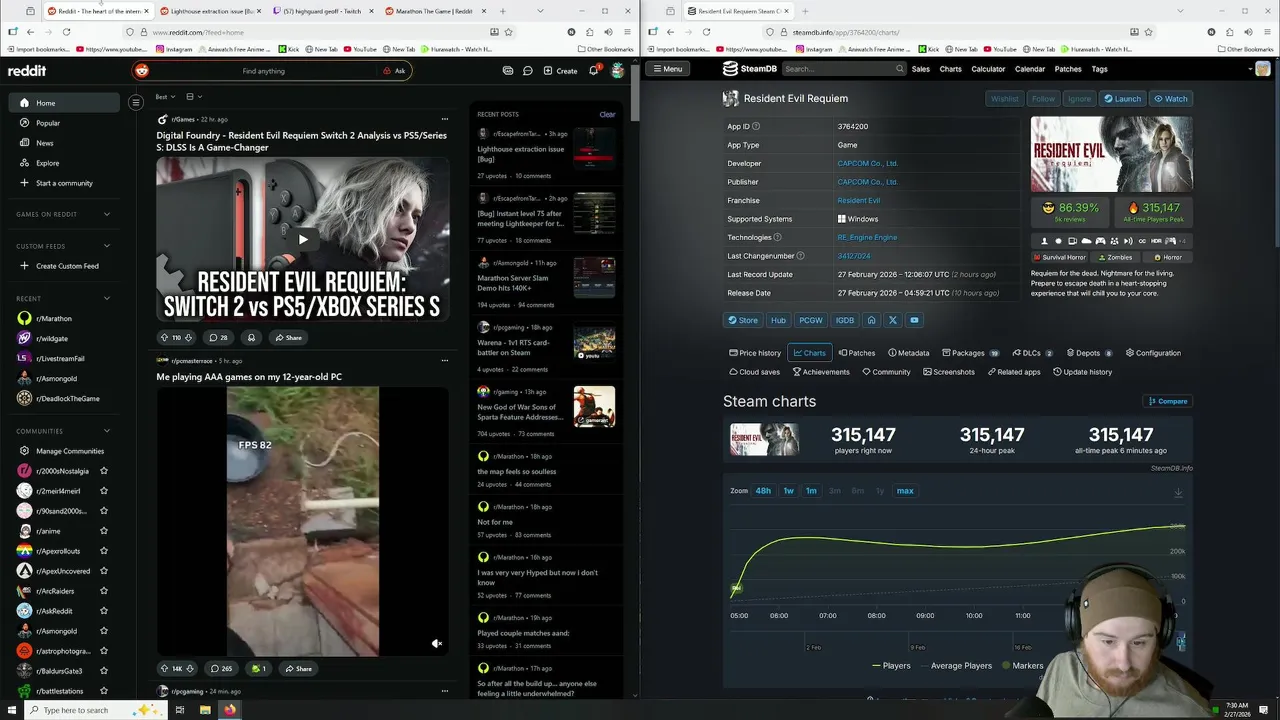Favorite r/2000sNostalgia with star
Image resolution: width=1280 pixels, height=720 pixels.
point(104,471)
